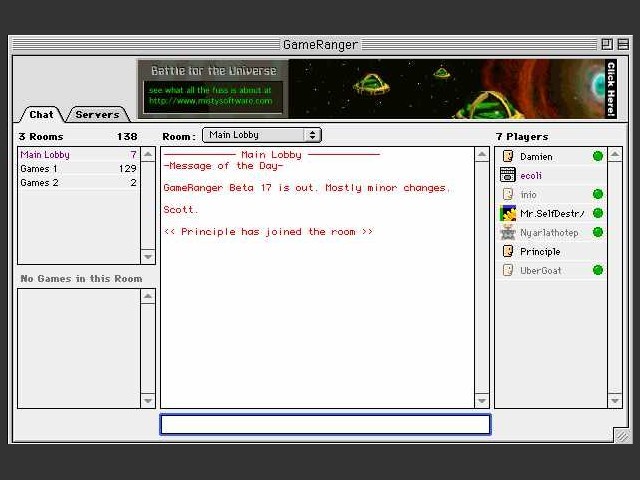Select player name ecoli
Viewport: 640px width, 480px height.
click(x=531, y=176)
